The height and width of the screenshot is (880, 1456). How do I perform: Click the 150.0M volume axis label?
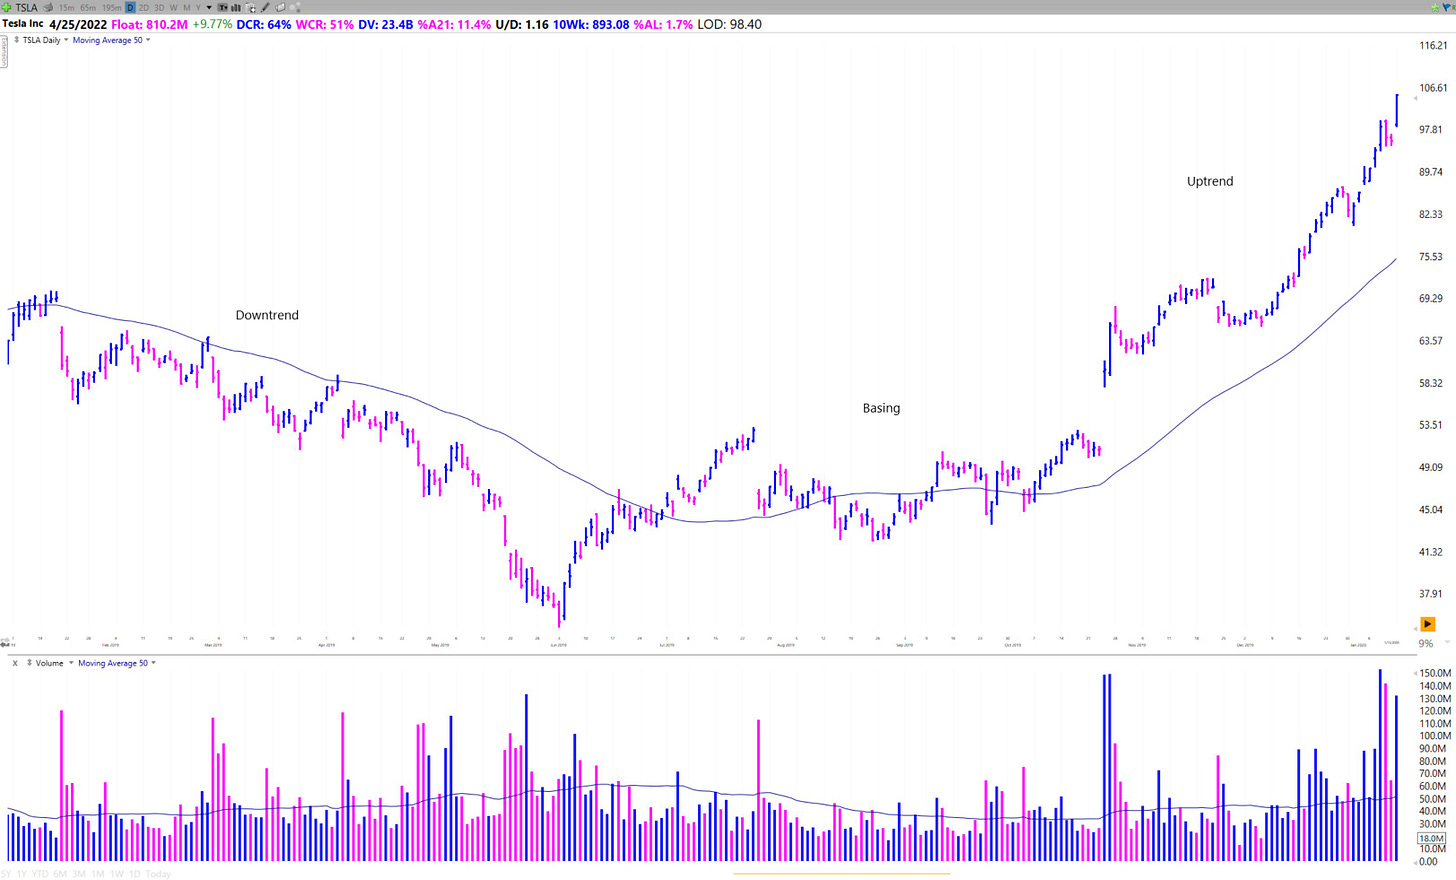[x=1434, y=674]
